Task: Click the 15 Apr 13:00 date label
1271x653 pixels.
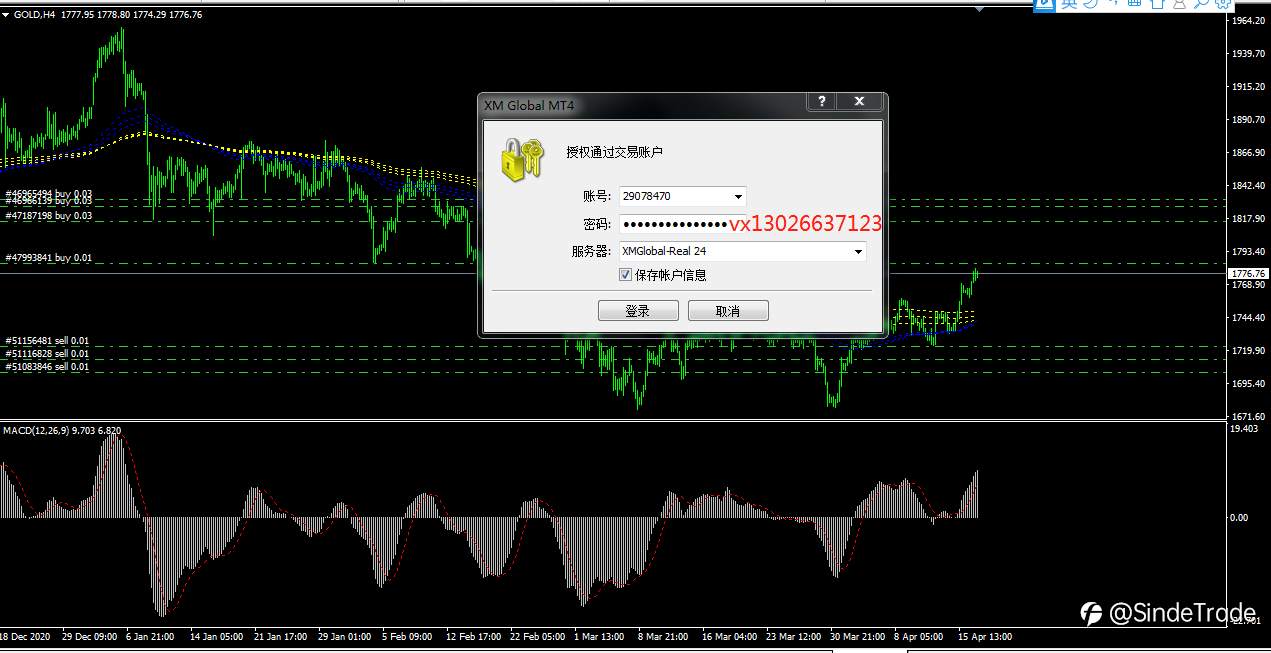Action: click(987, 636)
